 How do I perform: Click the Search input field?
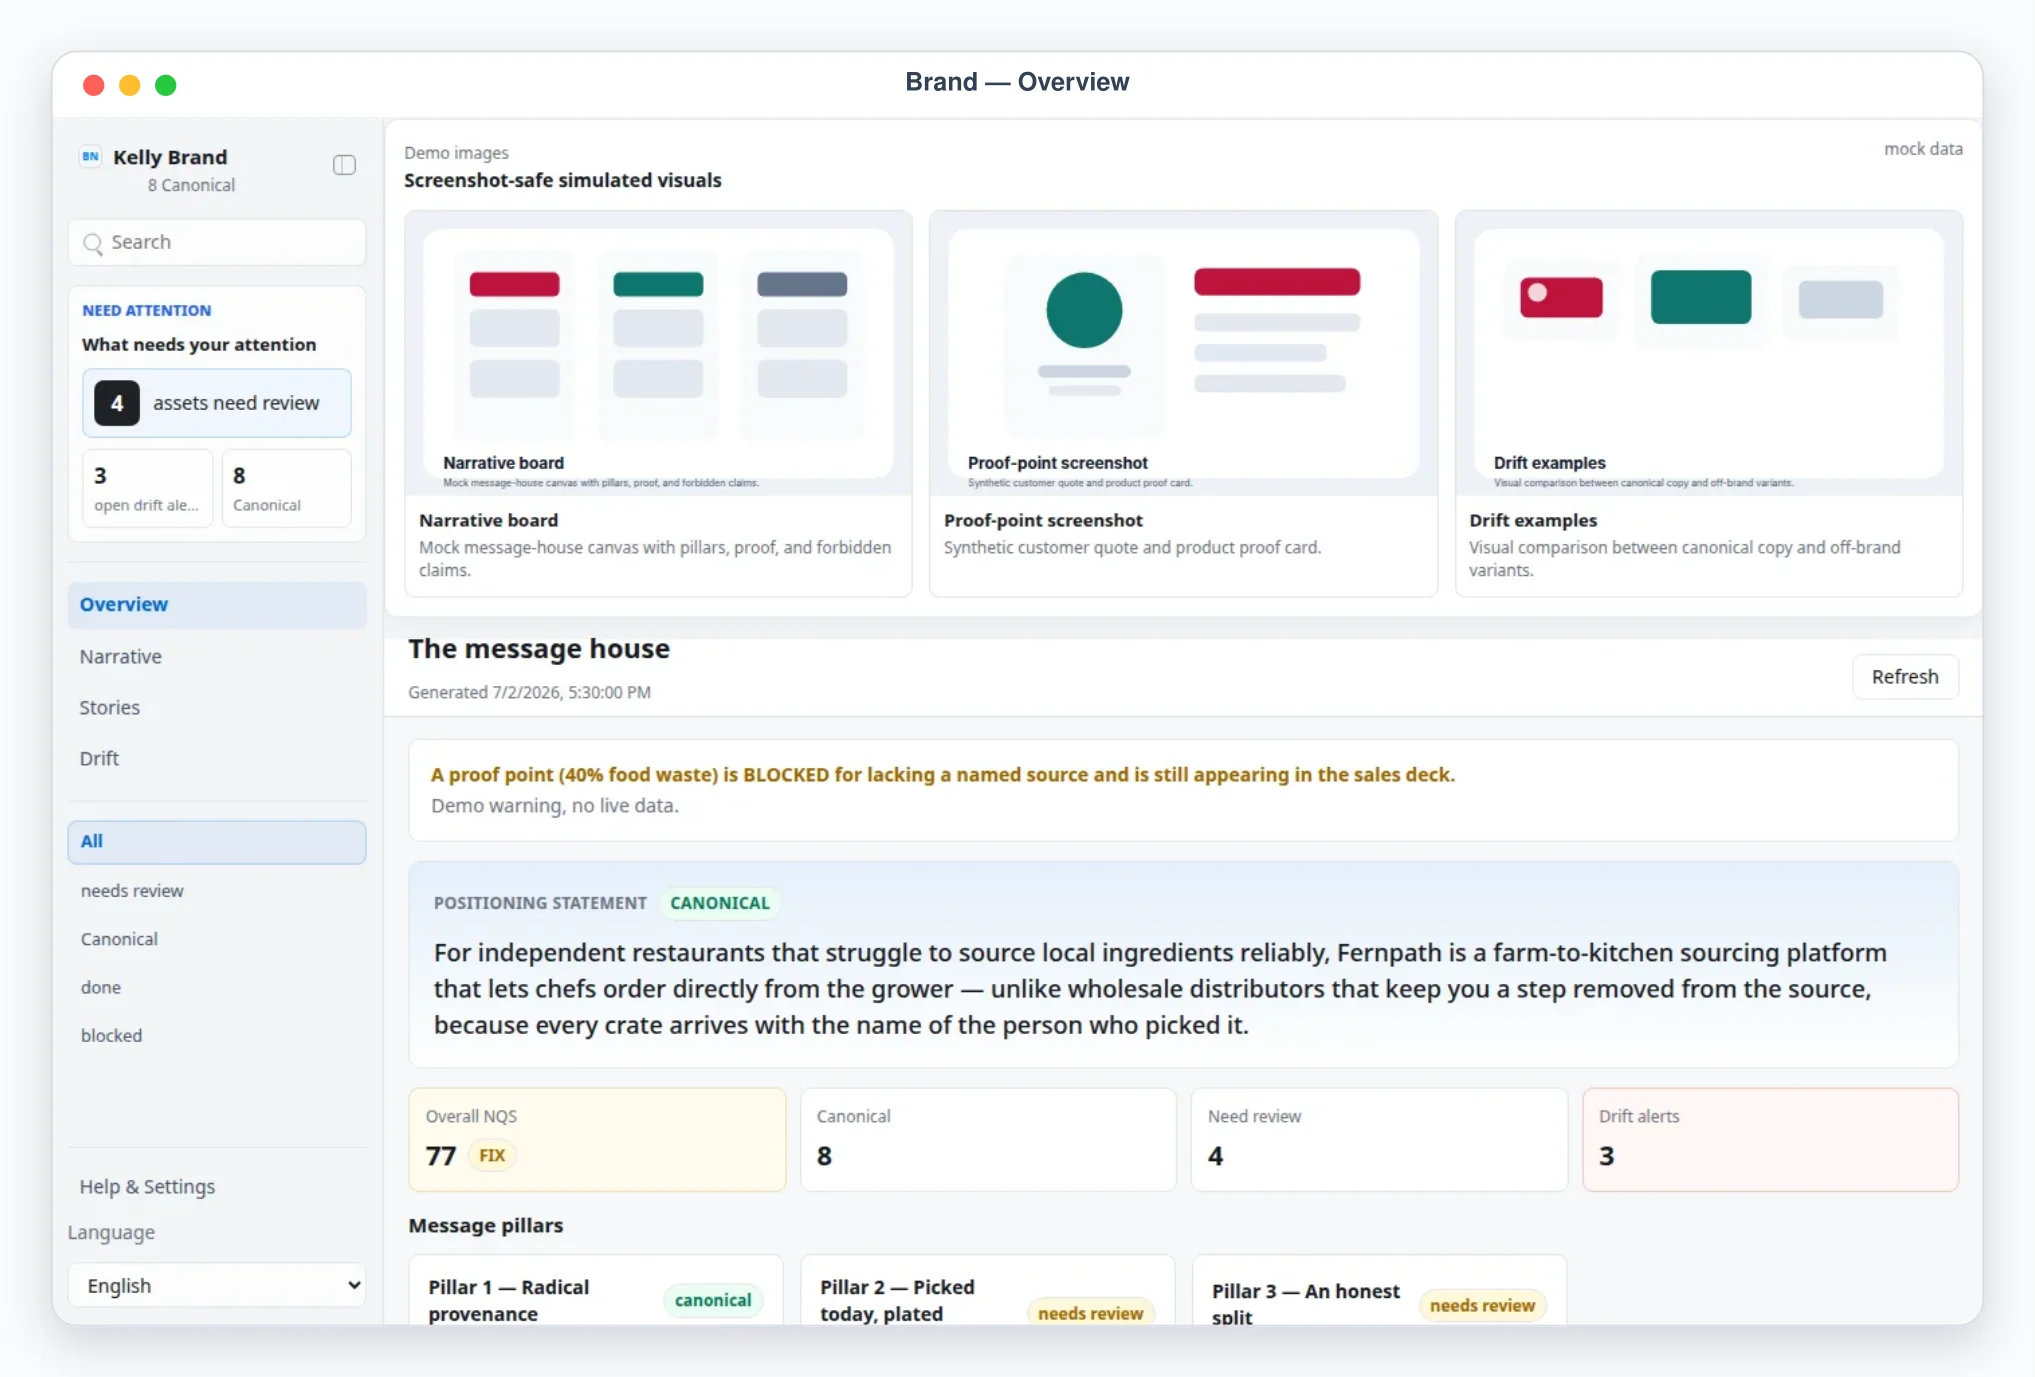click(x=217, y=243)
